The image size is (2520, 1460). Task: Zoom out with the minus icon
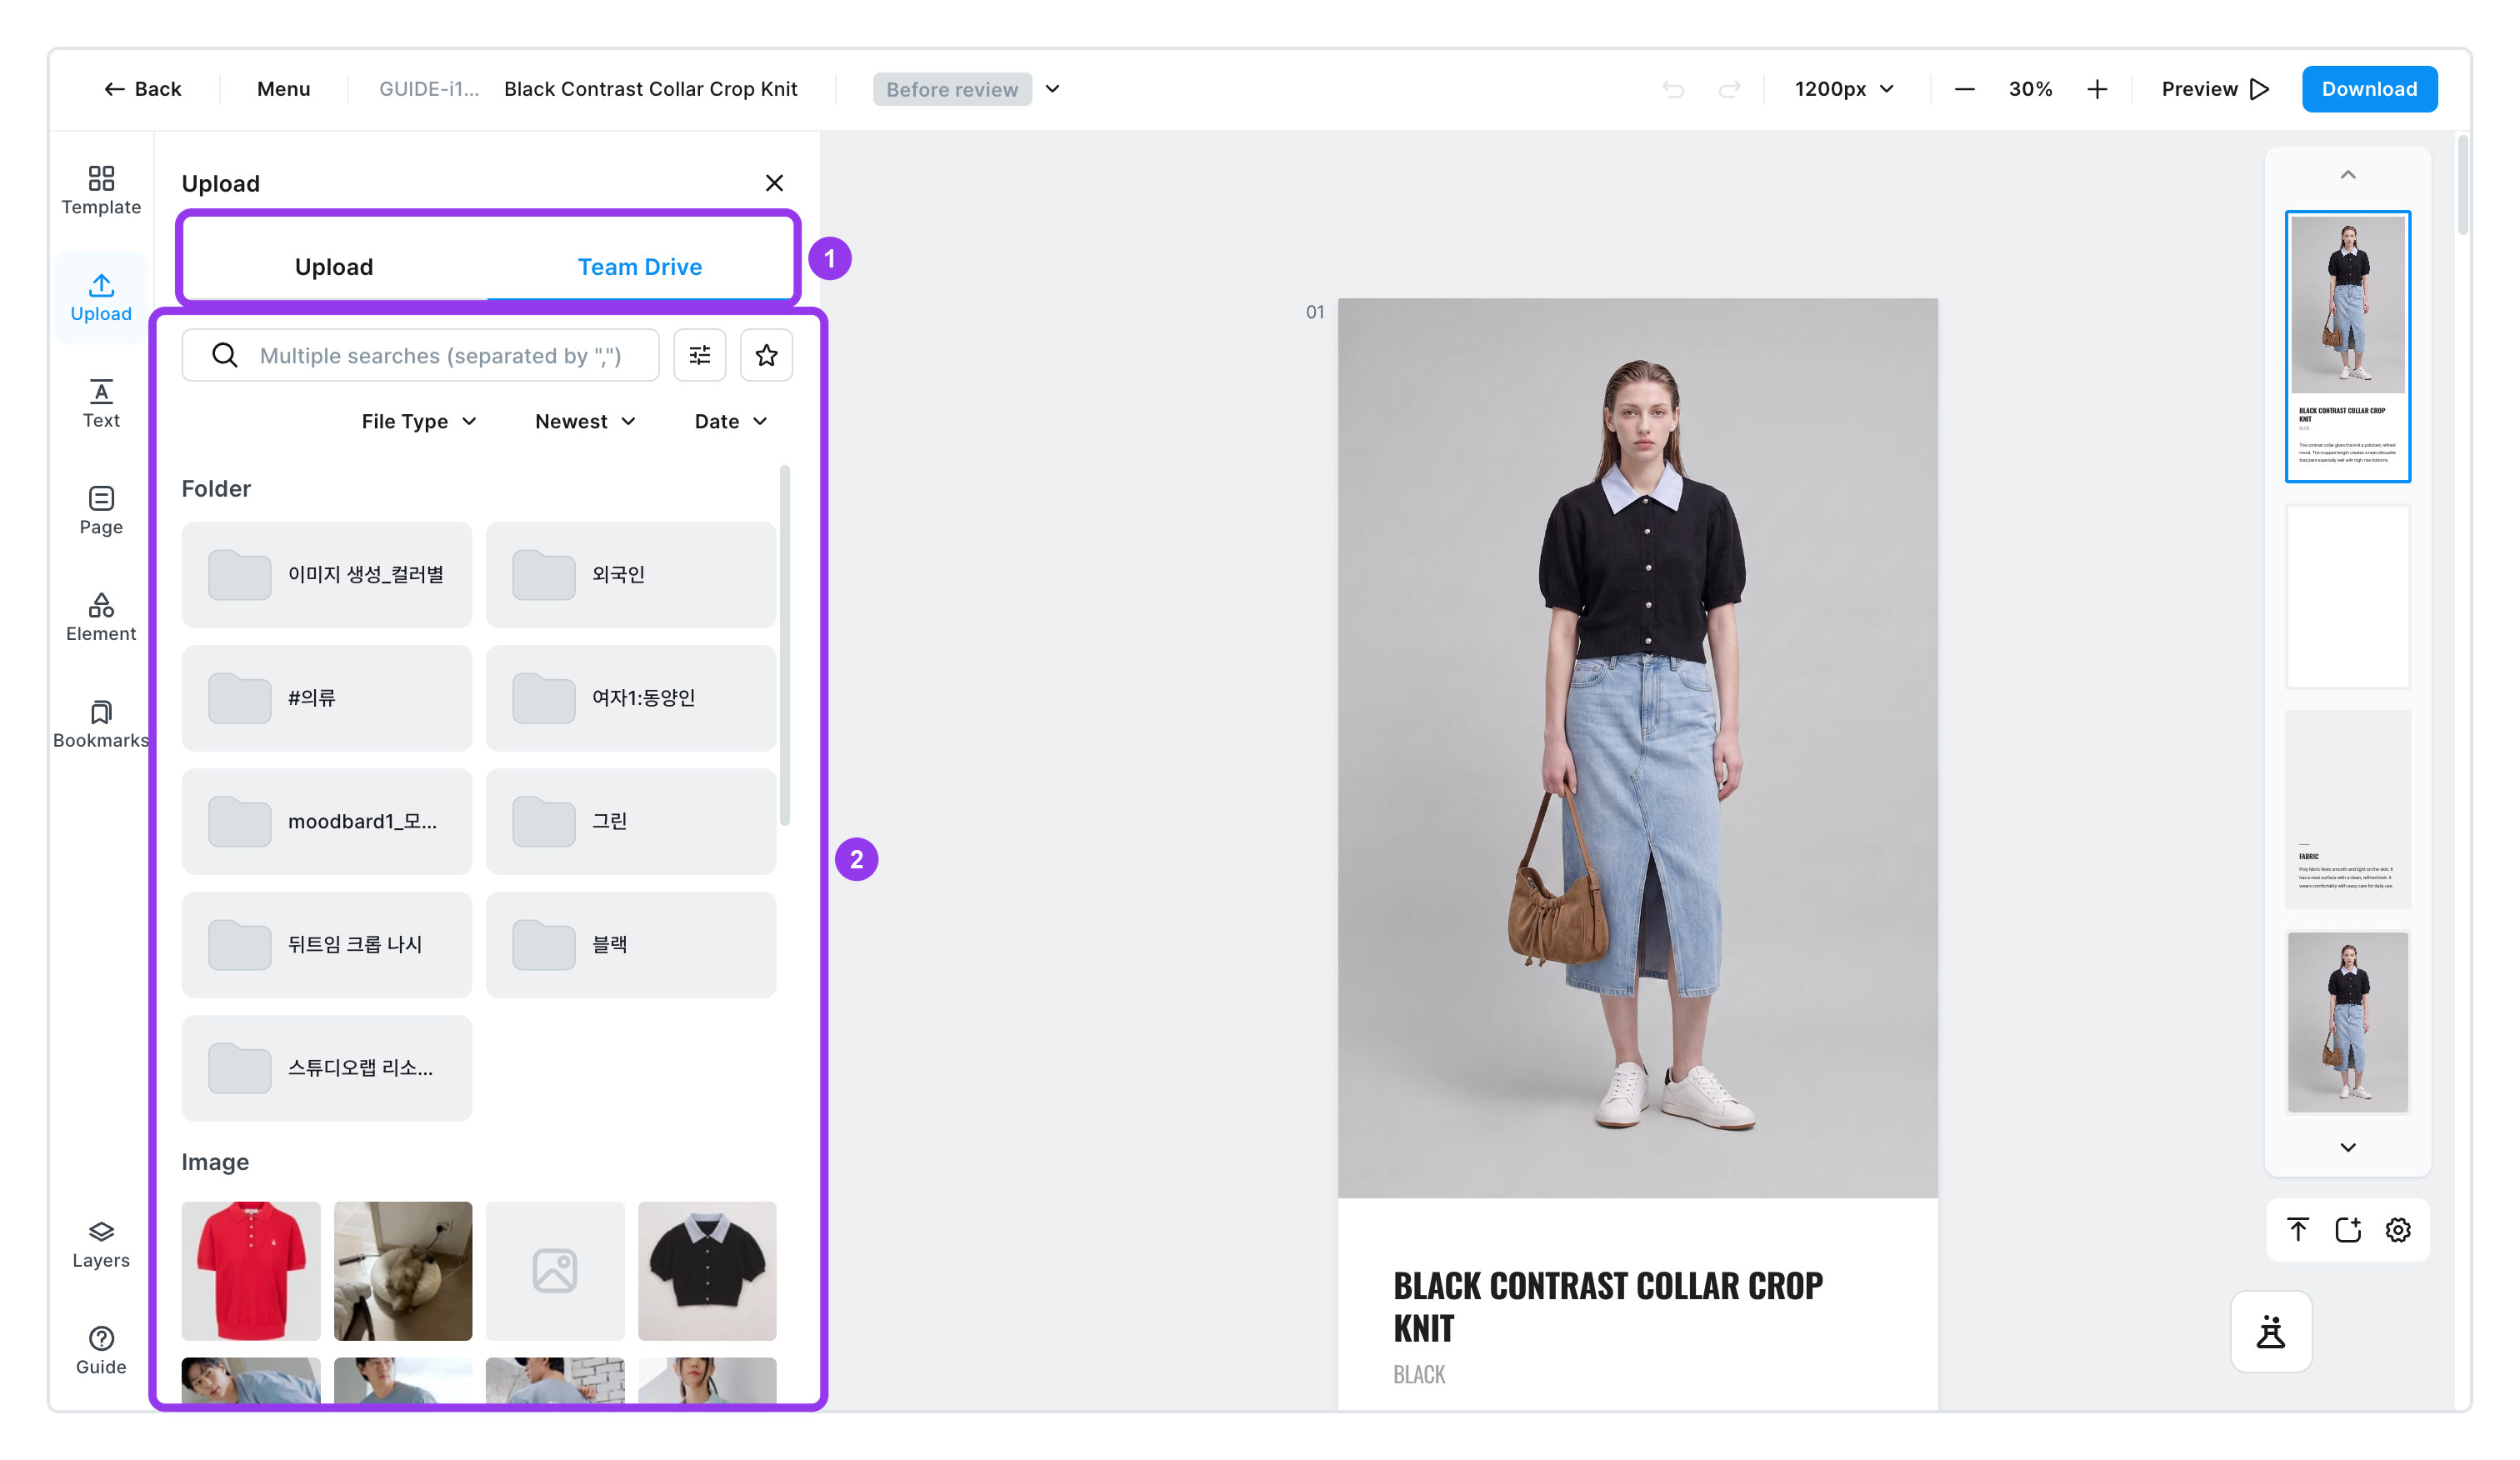[1964, 89]
